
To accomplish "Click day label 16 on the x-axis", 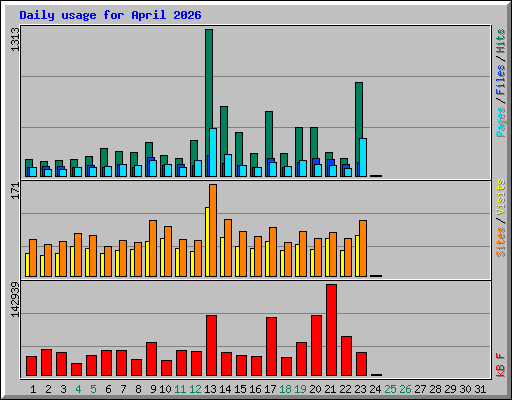I will (255, 389).
